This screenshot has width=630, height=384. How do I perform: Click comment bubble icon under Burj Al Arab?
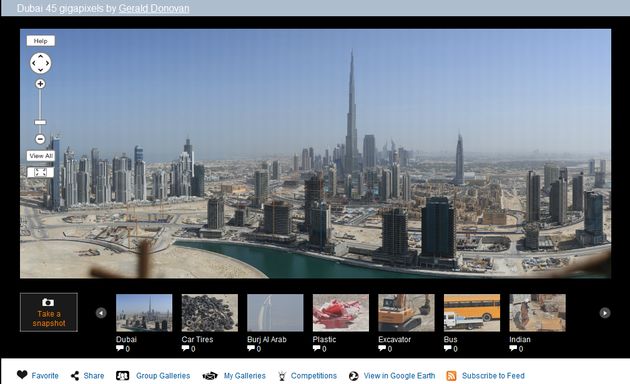point(251,348)
